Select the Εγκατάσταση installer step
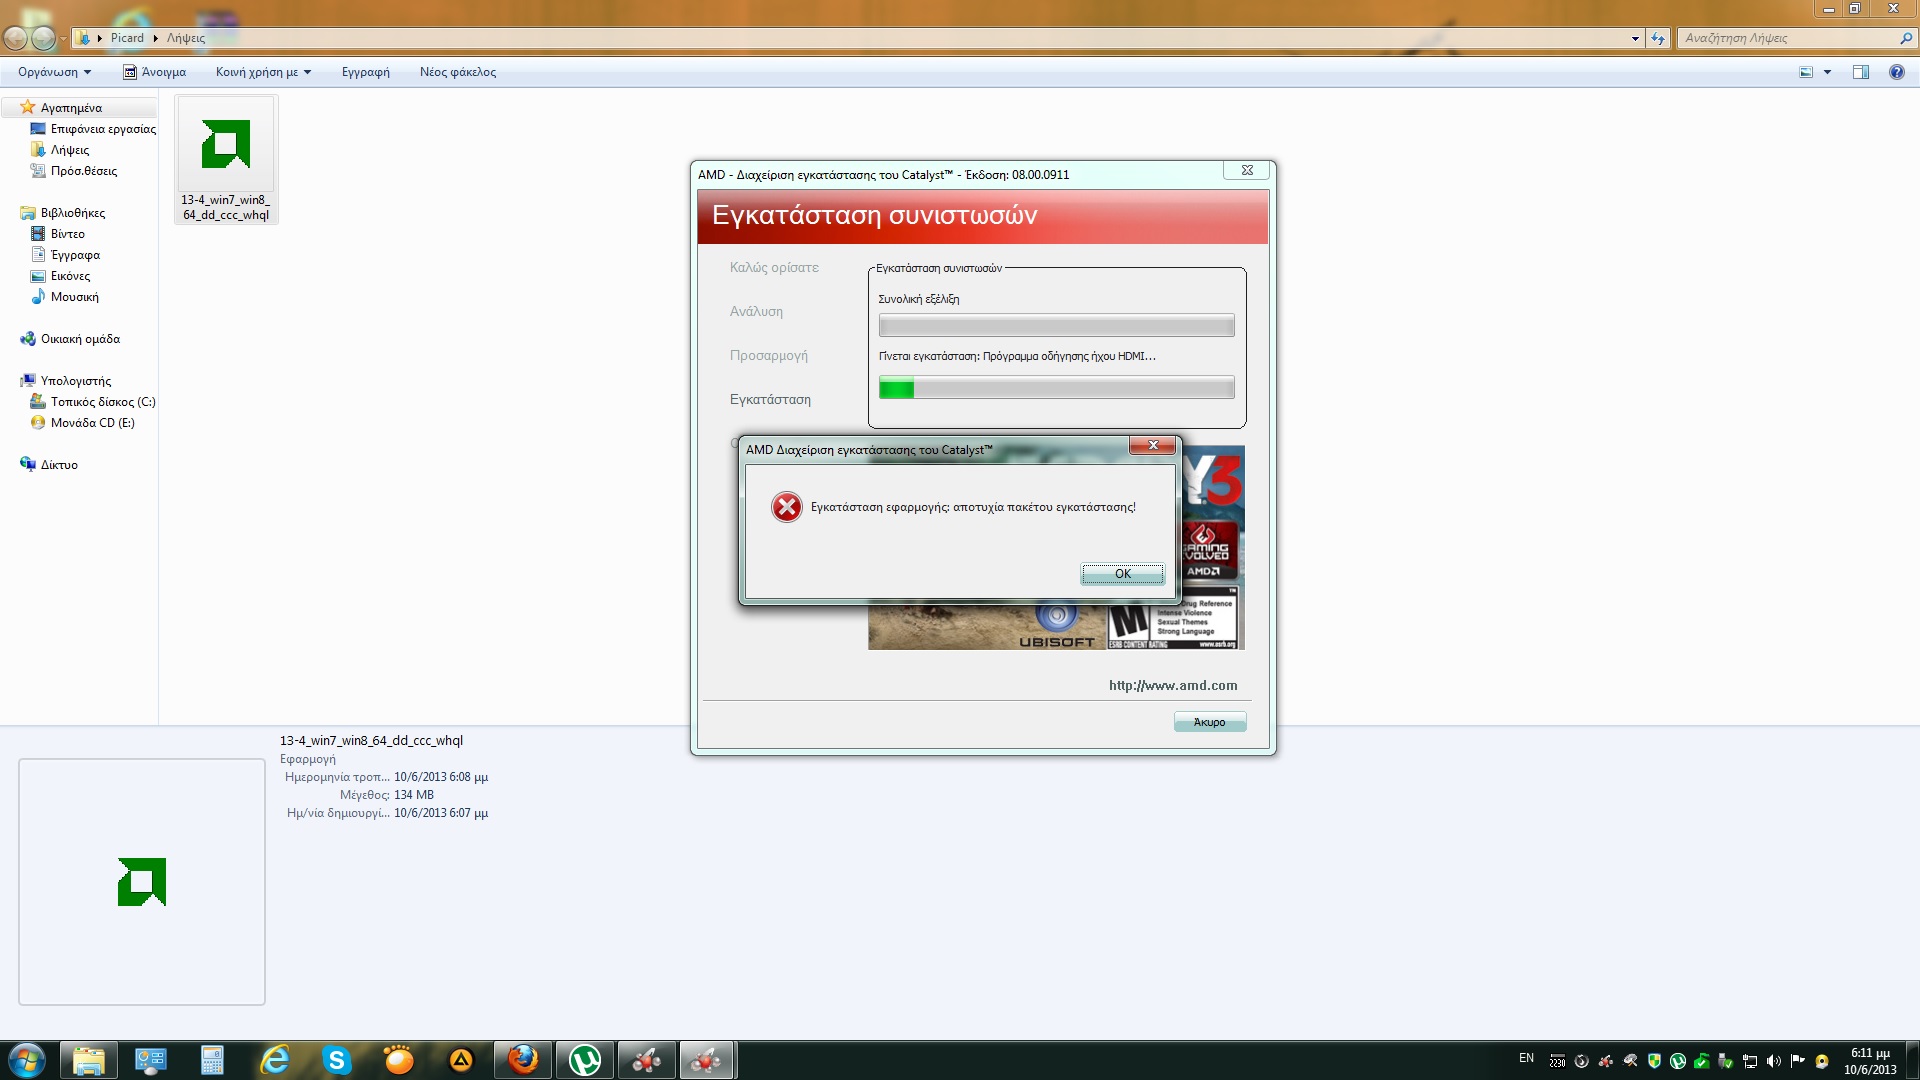 [x=770, y=400]
